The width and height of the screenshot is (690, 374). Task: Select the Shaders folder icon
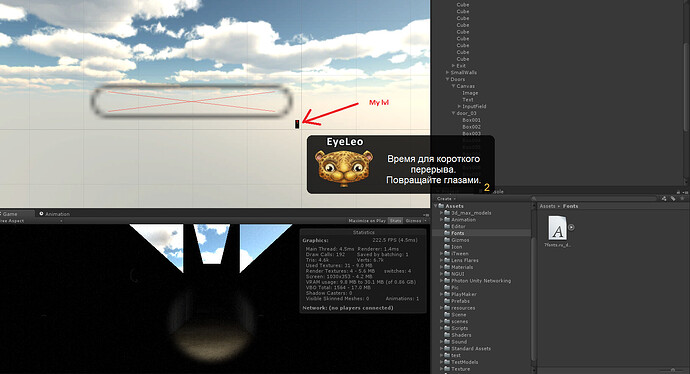pyautogui.click(x=447, y=335)
